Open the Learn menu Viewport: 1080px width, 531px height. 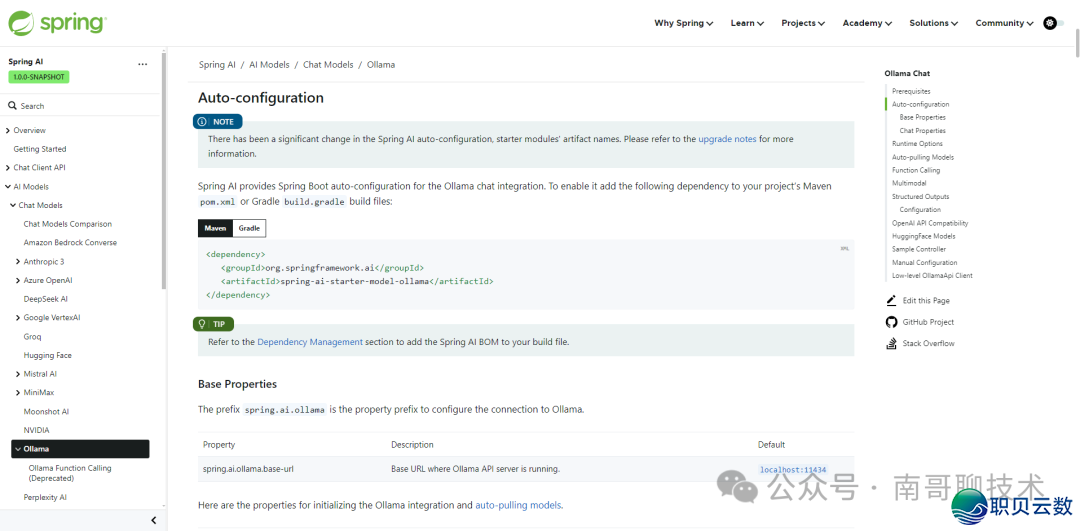pos(747,23)
